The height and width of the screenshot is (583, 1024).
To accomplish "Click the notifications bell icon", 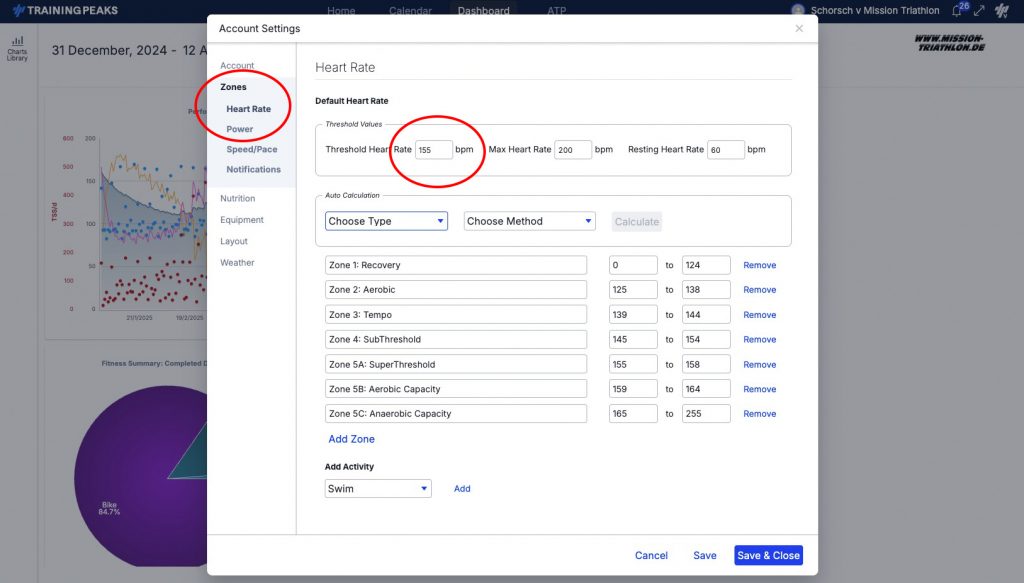I will click(959, 10).
